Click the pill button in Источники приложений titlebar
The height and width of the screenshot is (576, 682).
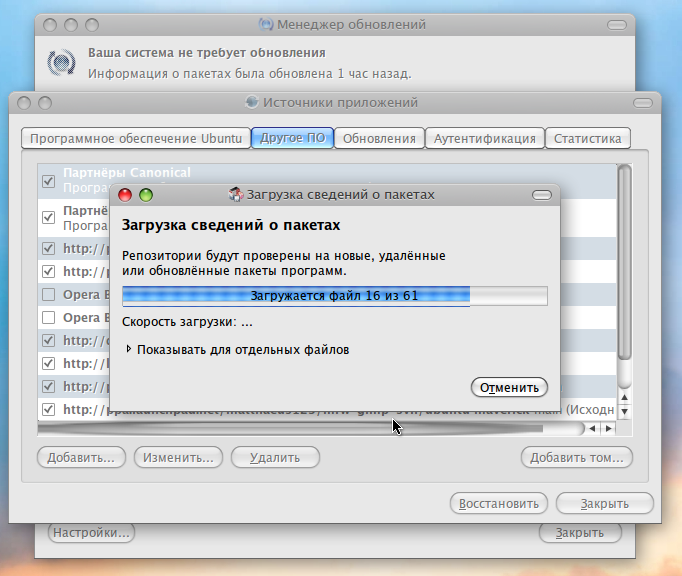pyautogui.click(x=643, y=103)
